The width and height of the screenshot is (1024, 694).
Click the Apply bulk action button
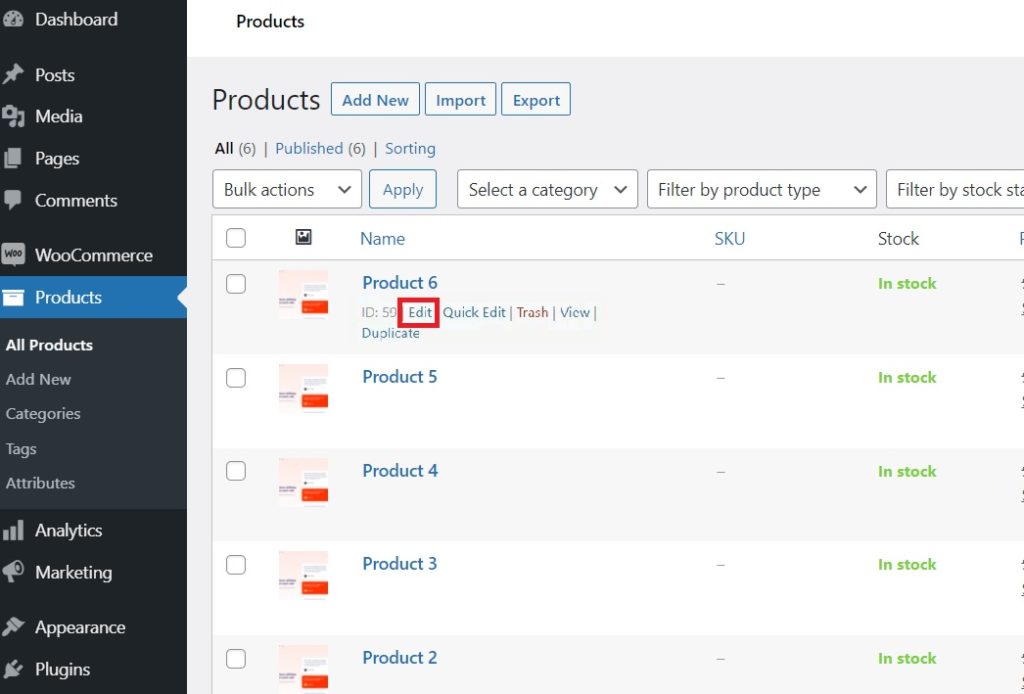point(403,189)
